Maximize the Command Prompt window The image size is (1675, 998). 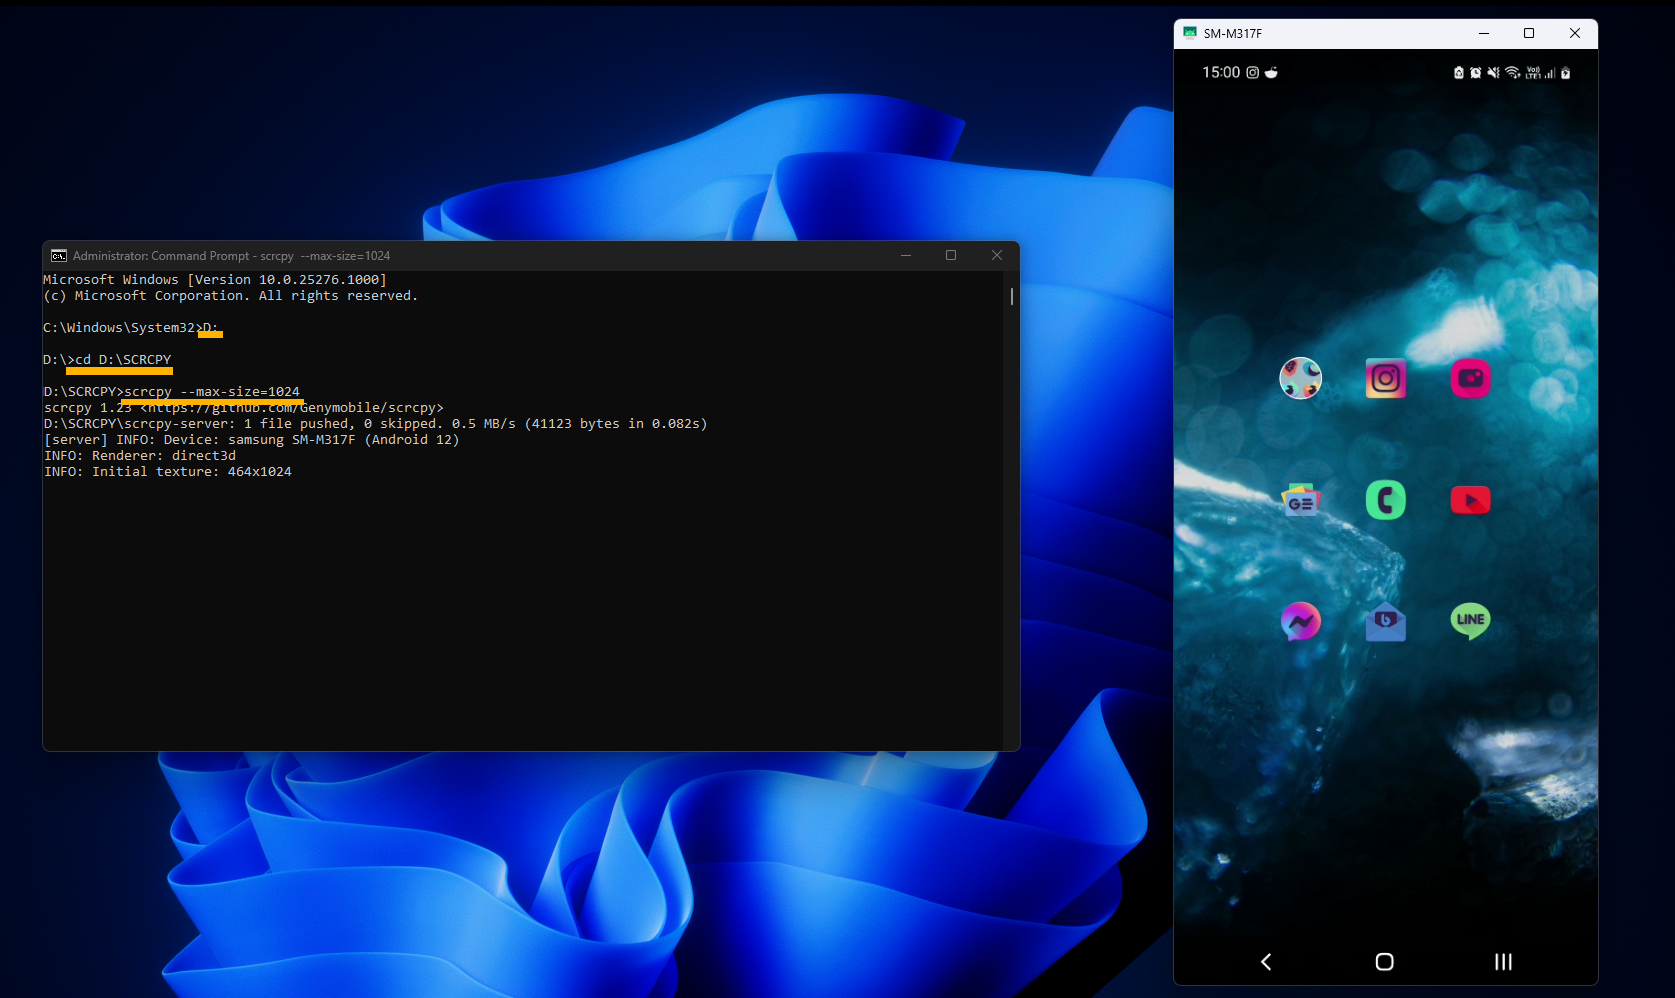pos(951,256)
